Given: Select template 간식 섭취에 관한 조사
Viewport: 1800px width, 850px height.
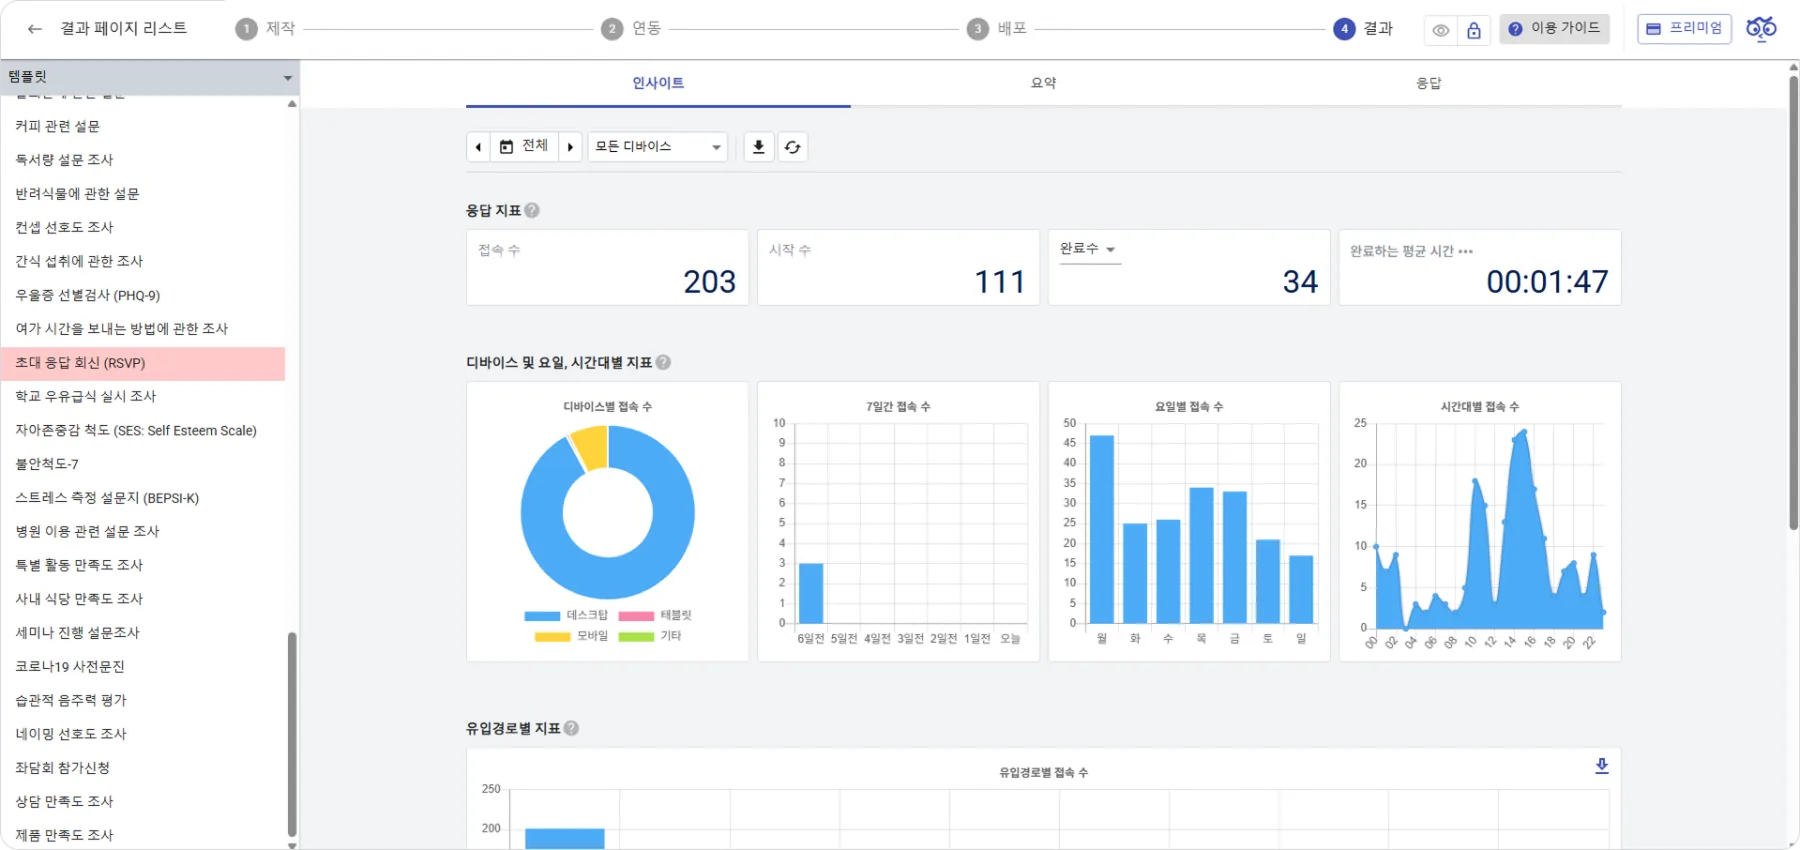Looking at the screenshot, I should (x=143, y=261).
